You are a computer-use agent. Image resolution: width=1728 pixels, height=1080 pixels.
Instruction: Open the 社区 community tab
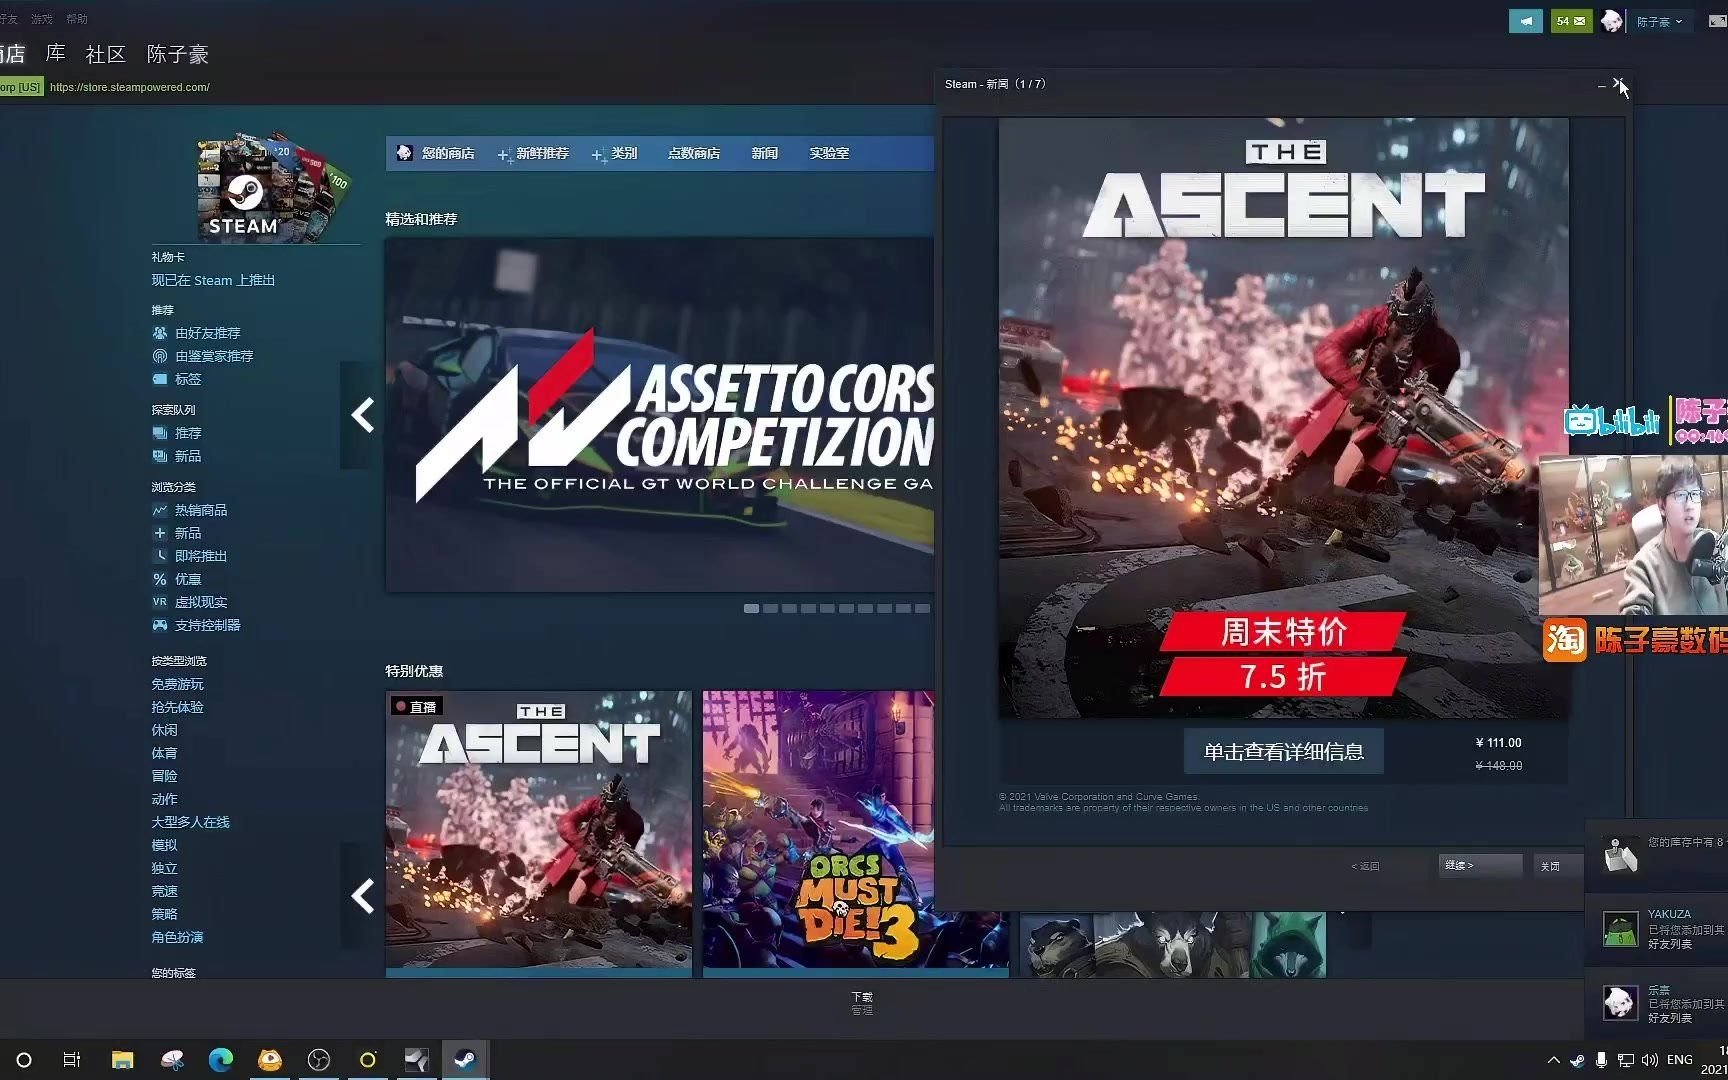coord(106,54)
